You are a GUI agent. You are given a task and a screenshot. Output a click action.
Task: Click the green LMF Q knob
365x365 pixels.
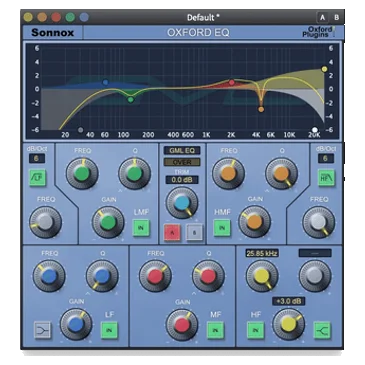pos(135,173)
